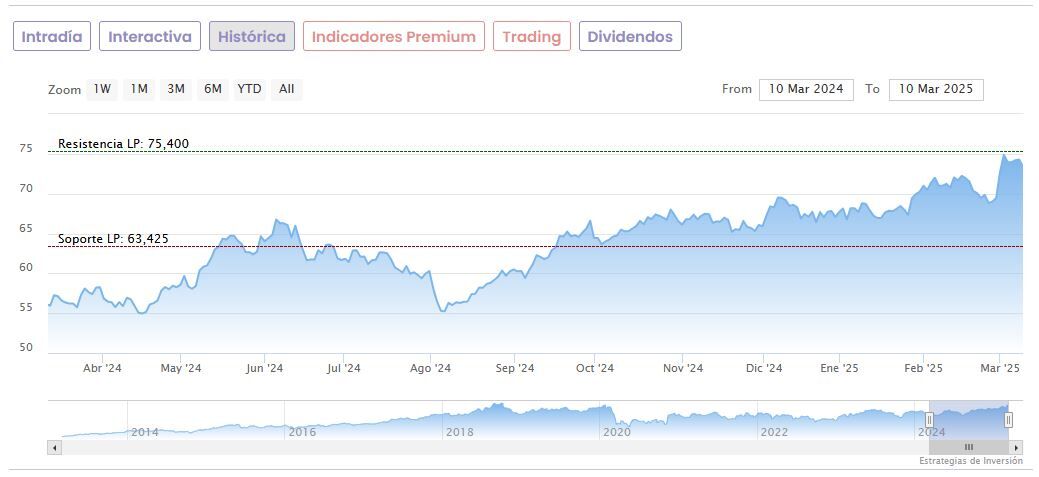This screenshot has width=1039, height=477.
Task: Open the Estrategias de Inversión link
Action: tap(970, 461)
